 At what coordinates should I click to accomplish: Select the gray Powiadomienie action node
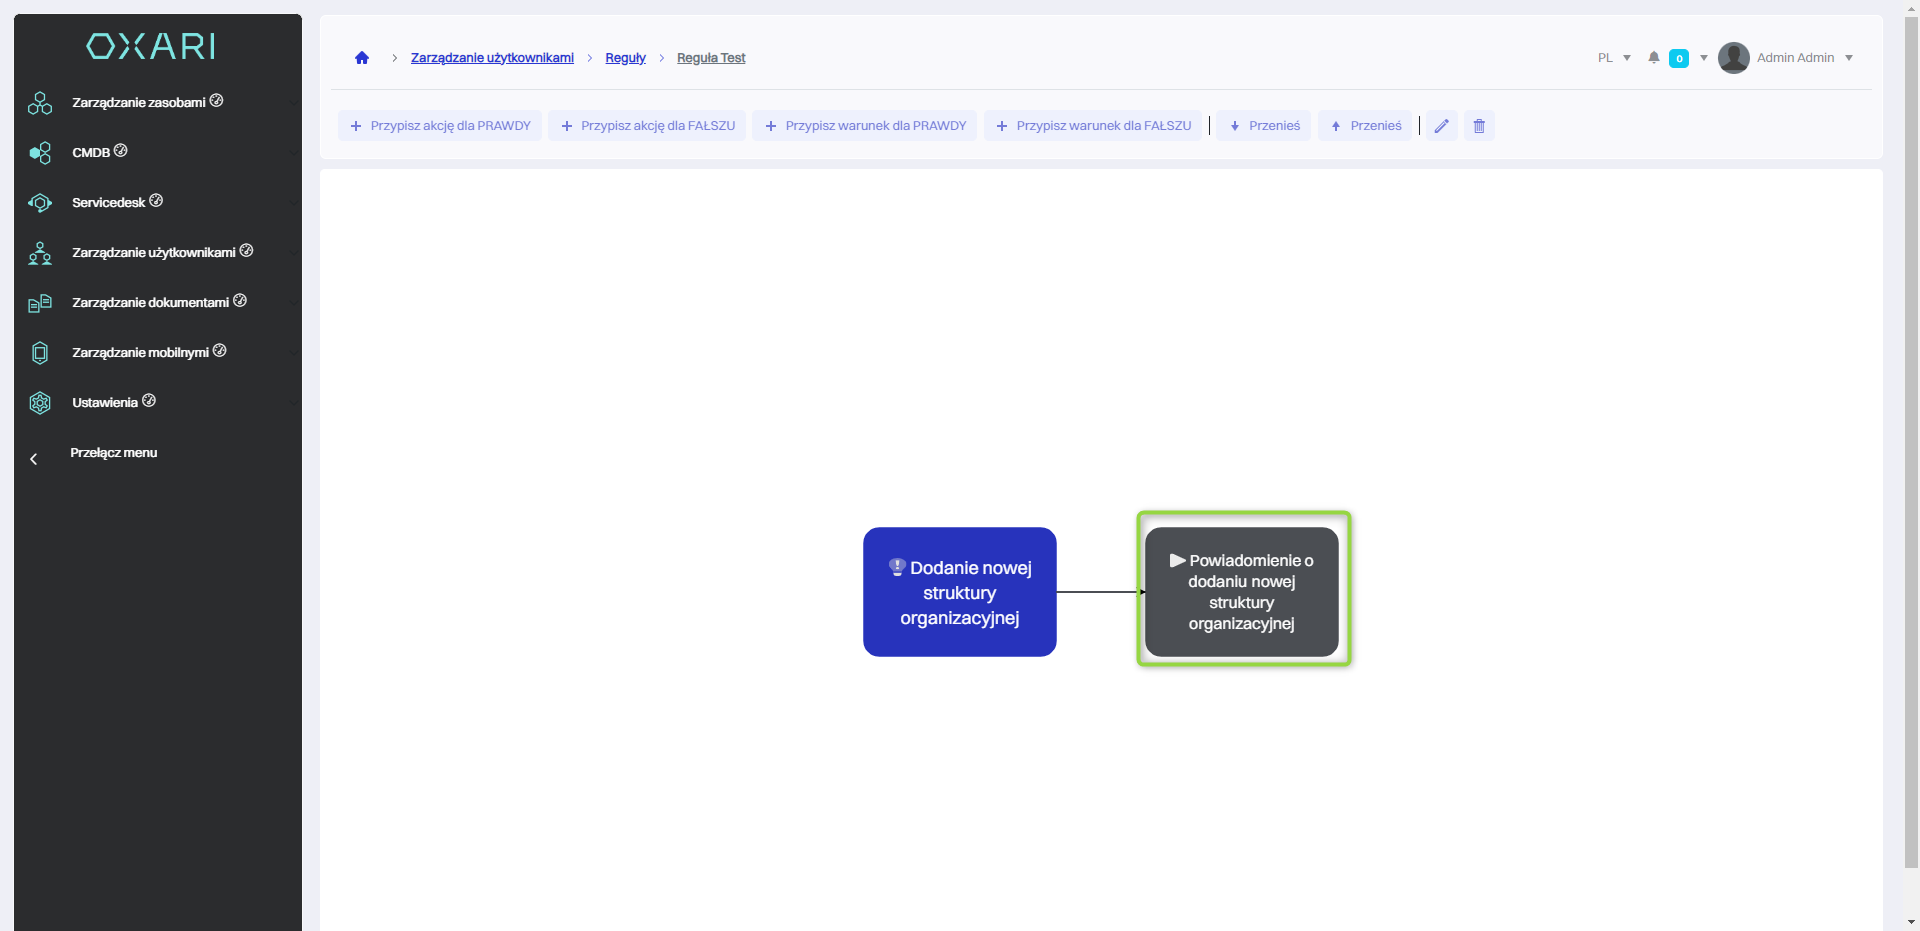1241,592
